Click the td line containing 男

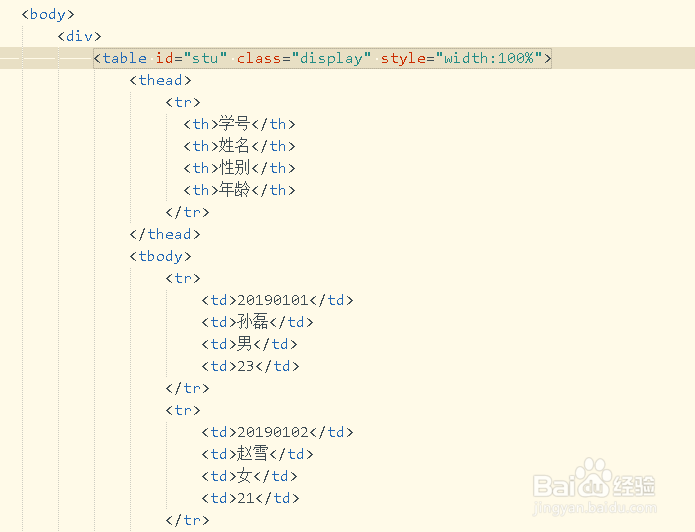click(x=250, y=344)
